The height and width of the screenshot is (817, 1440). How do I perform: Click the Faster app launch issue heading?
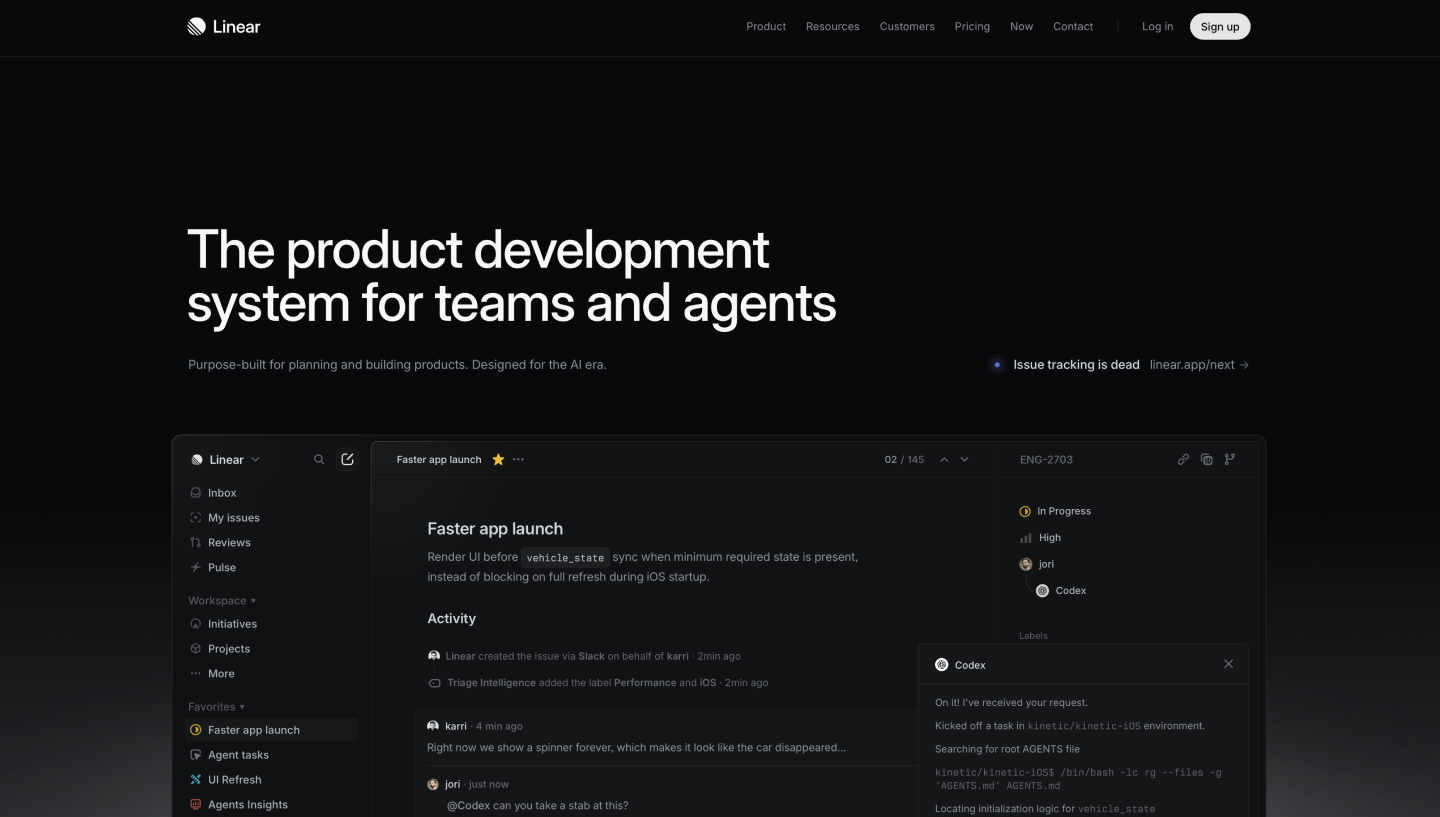[495, 529]
